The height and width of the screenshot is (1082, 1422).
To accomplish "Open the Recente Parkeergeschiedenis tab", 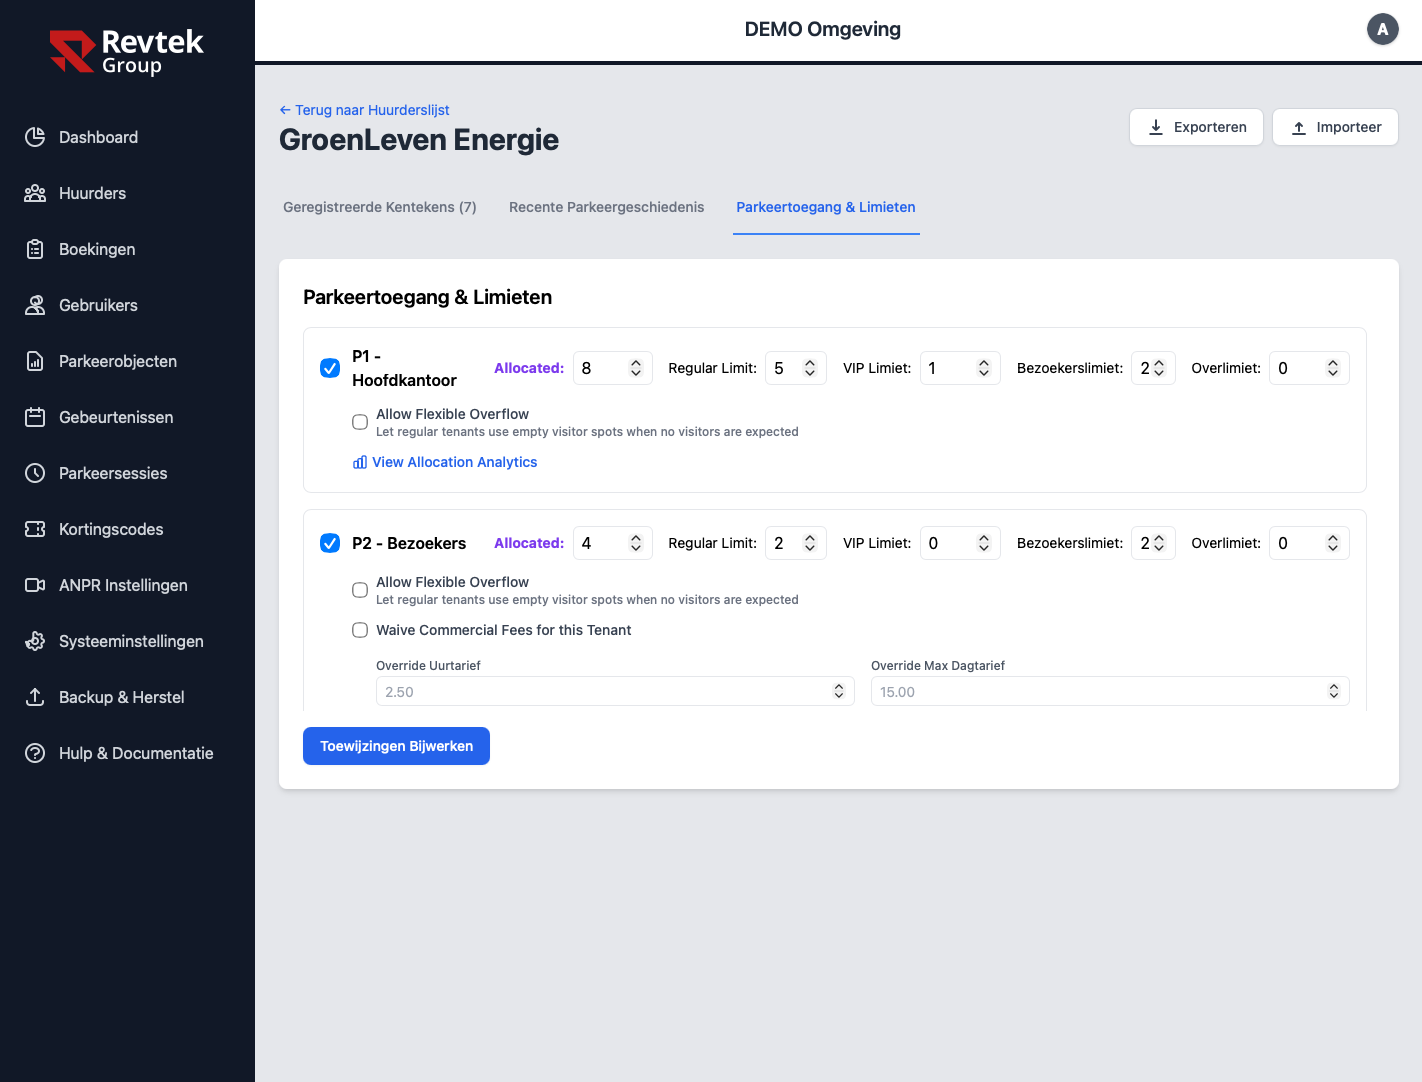I will [x=606, y=207].
